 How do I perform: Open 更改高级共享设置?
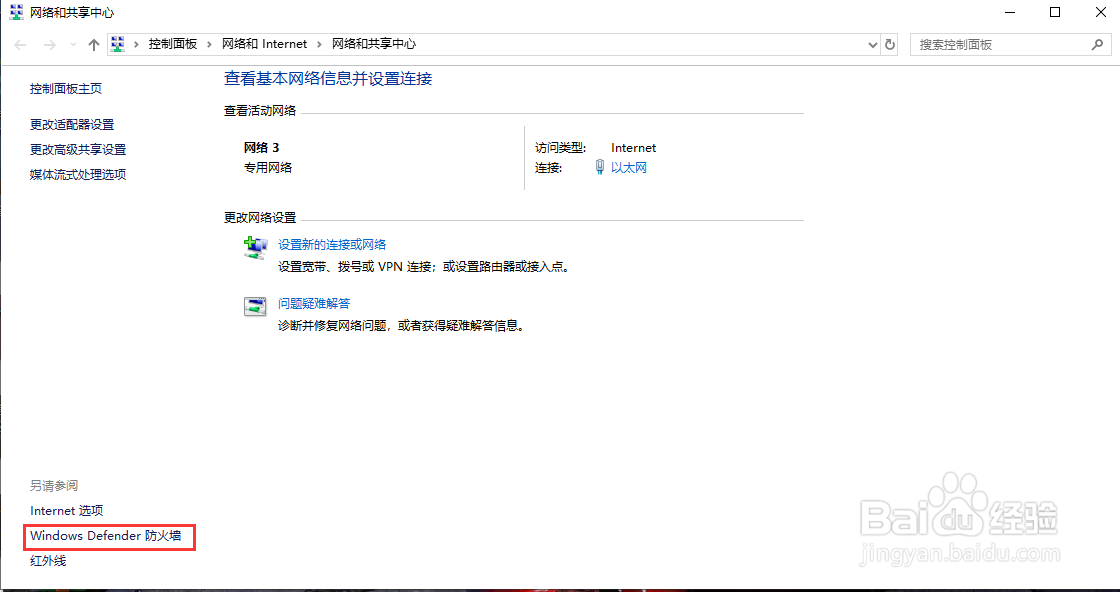coord(78,149)
